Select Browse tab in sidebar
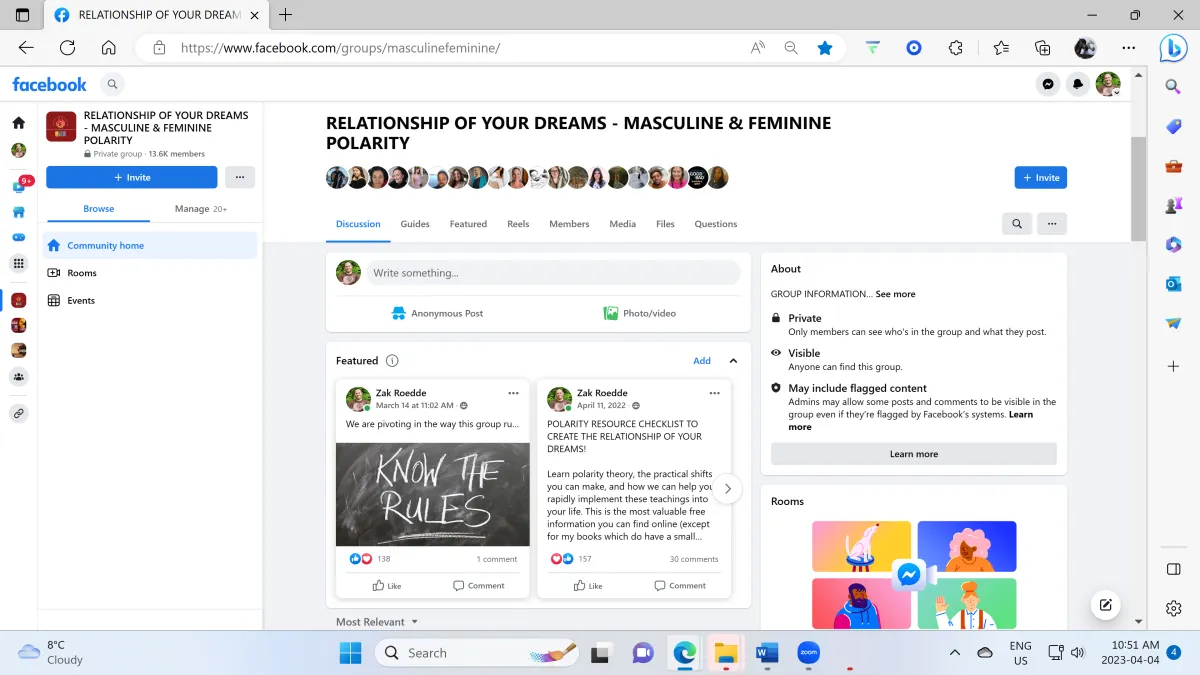Viewport: 1200px width, 675px height. pos(98,209)
